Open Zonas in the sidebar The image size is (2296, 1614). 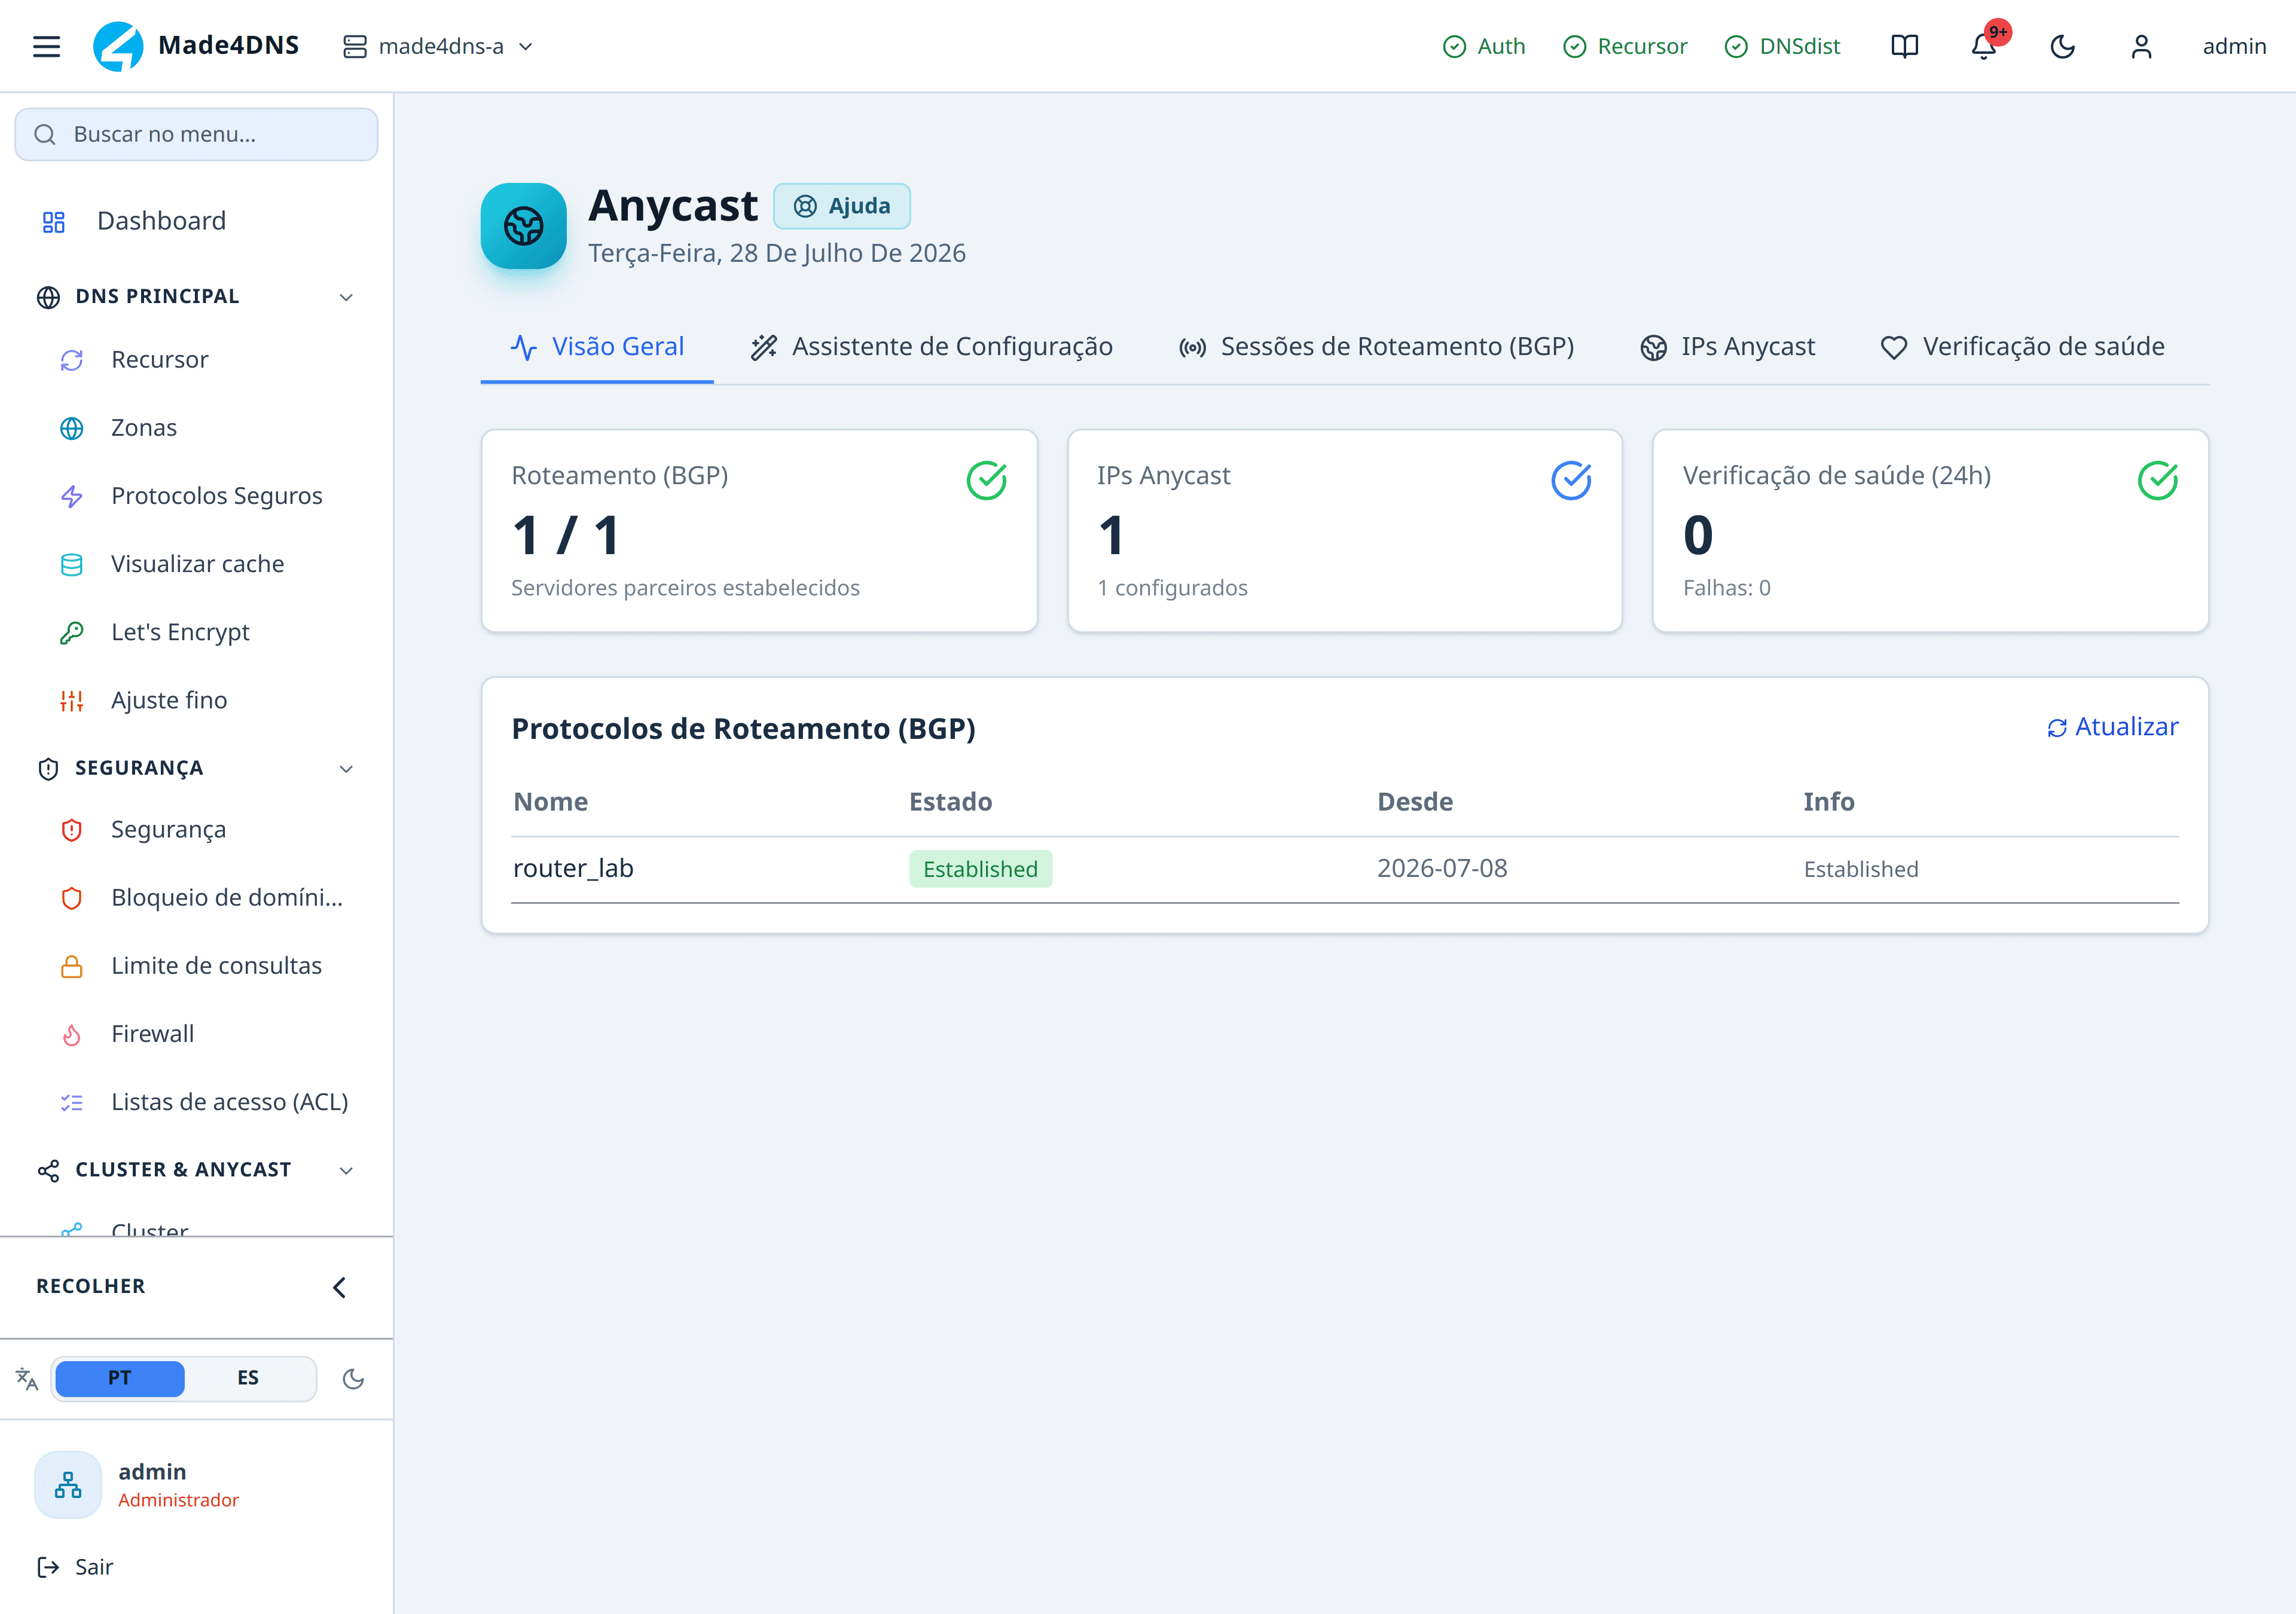tap(144, 428)
